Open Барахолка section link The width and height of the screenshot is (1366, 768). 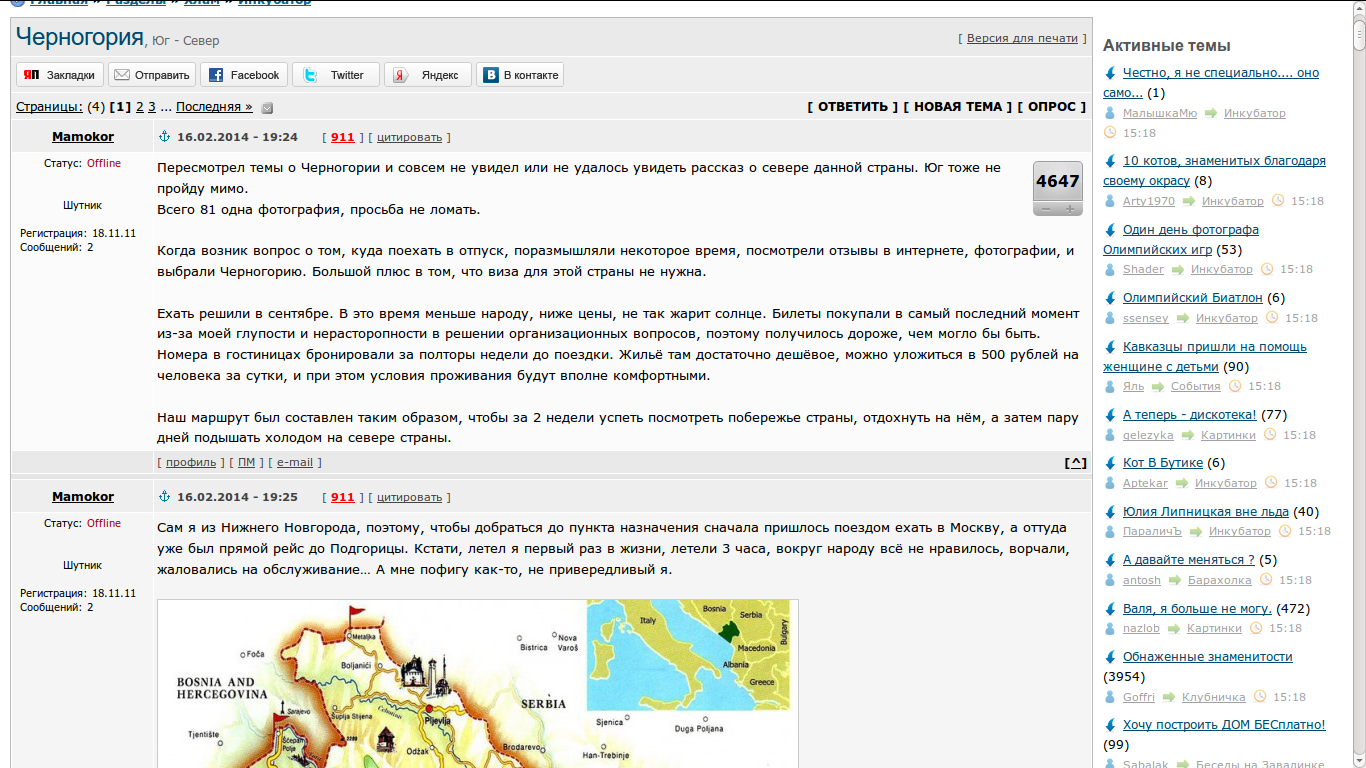point(1220,580)
